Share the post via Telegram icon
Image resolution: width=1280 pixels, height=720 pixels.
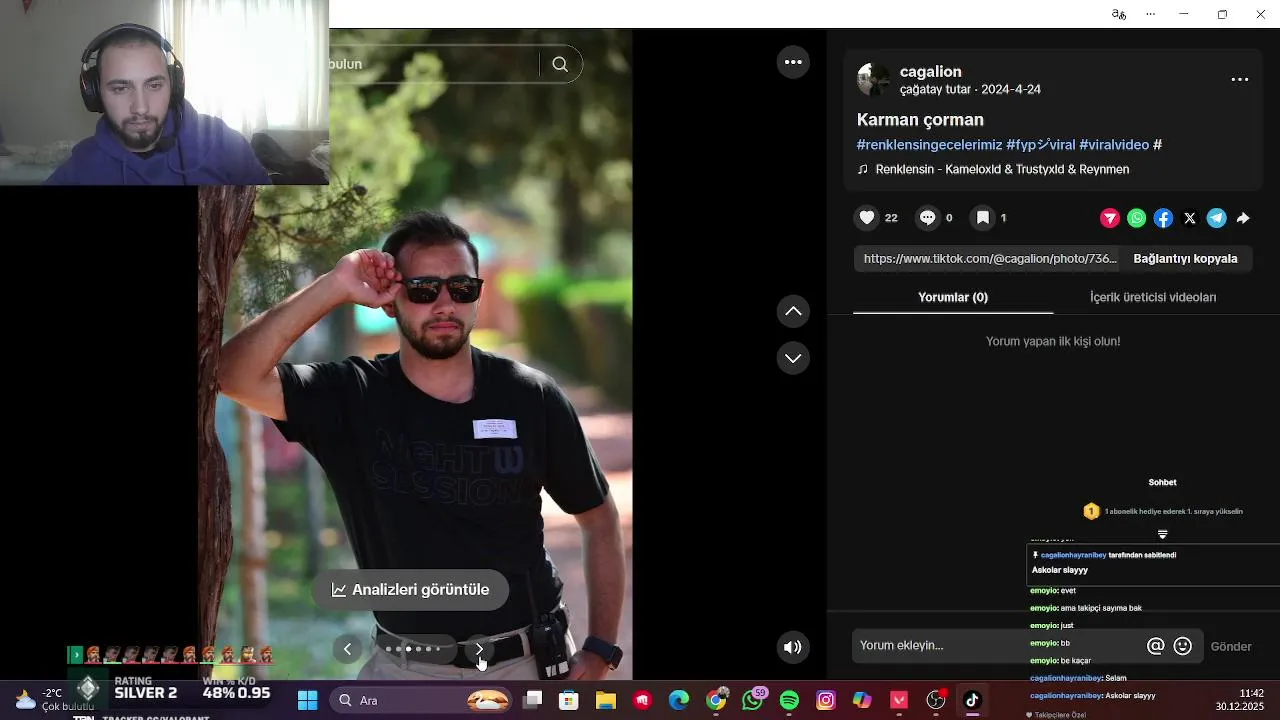pos(1216,218)
